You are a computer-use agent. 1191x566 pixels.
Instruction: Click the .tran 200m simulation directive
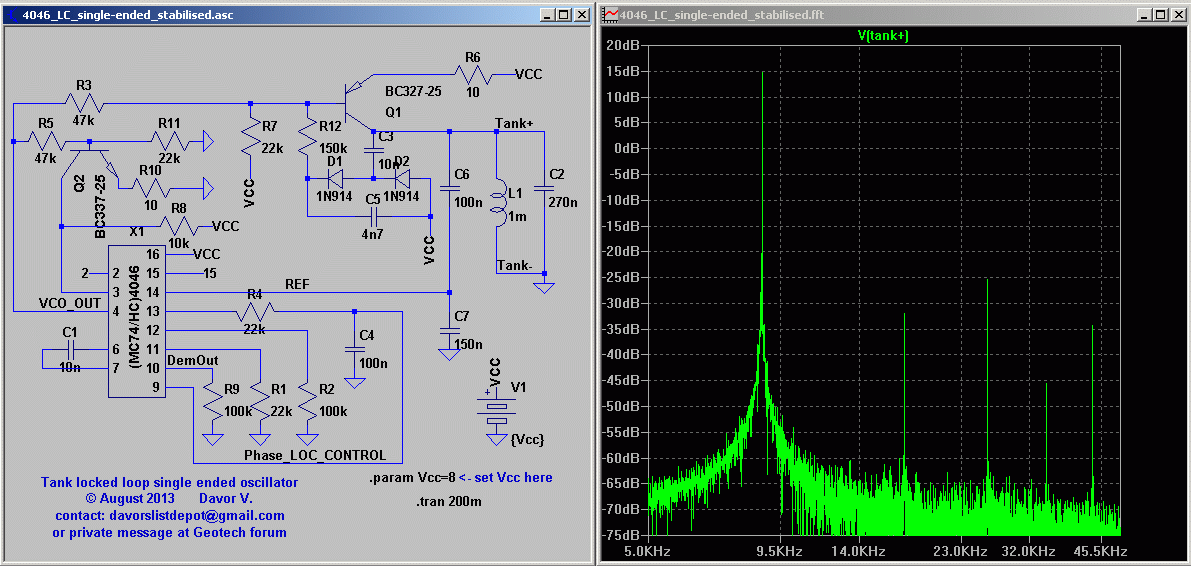(449, 501)
